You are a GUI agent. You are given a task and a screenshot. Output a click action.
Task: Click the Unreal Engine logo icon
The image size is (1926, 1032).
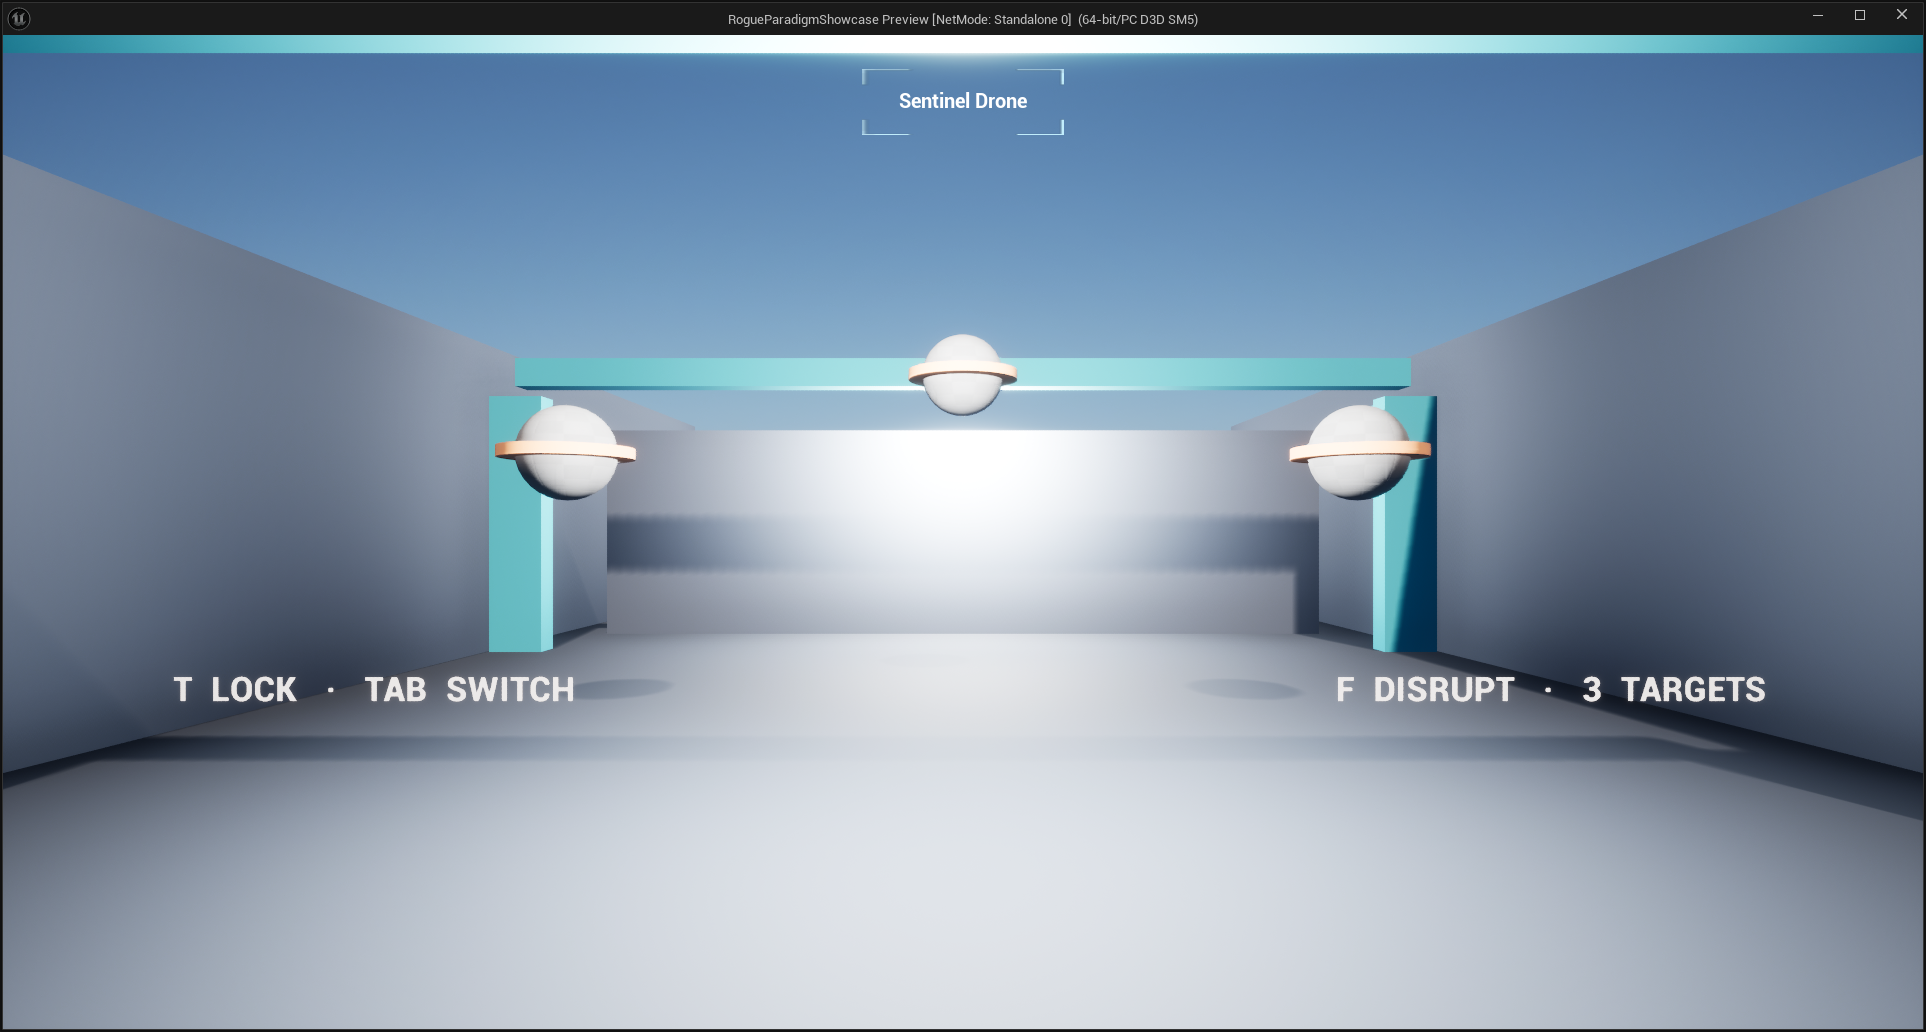[18, 18]
